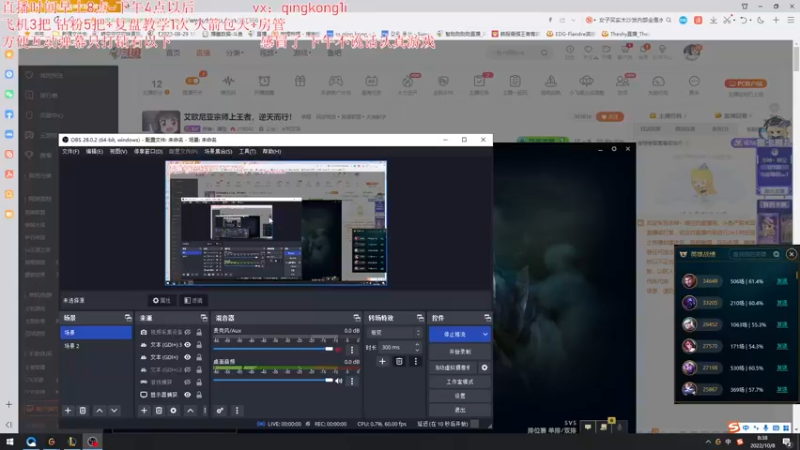Undock the Audio Mixer panel

click(356, 318)
